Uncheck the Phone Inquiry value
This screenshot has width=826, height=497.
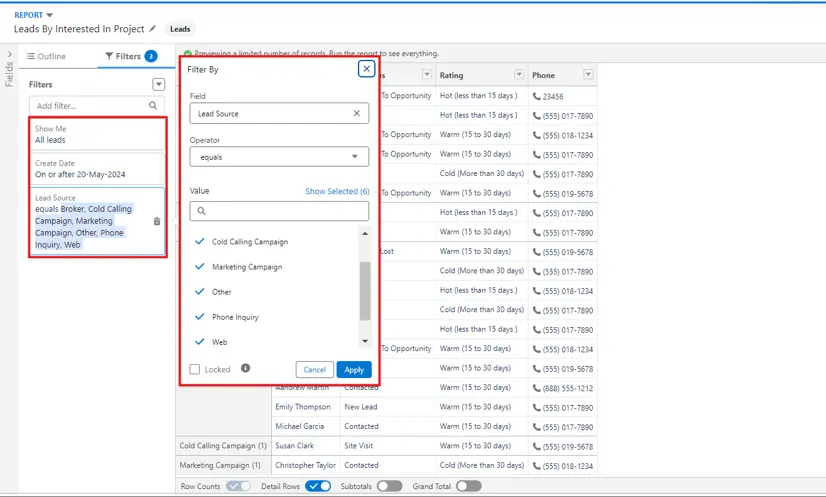(x=200, y=317)
